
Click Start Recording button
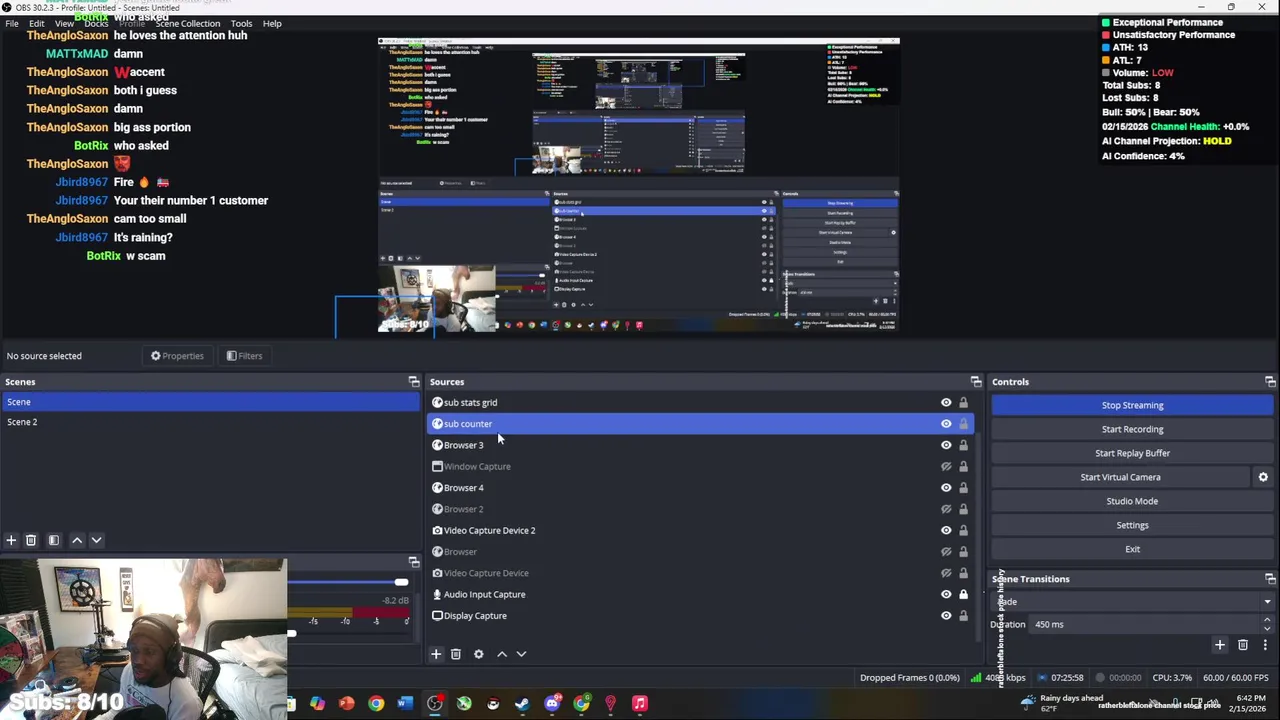1133,429
